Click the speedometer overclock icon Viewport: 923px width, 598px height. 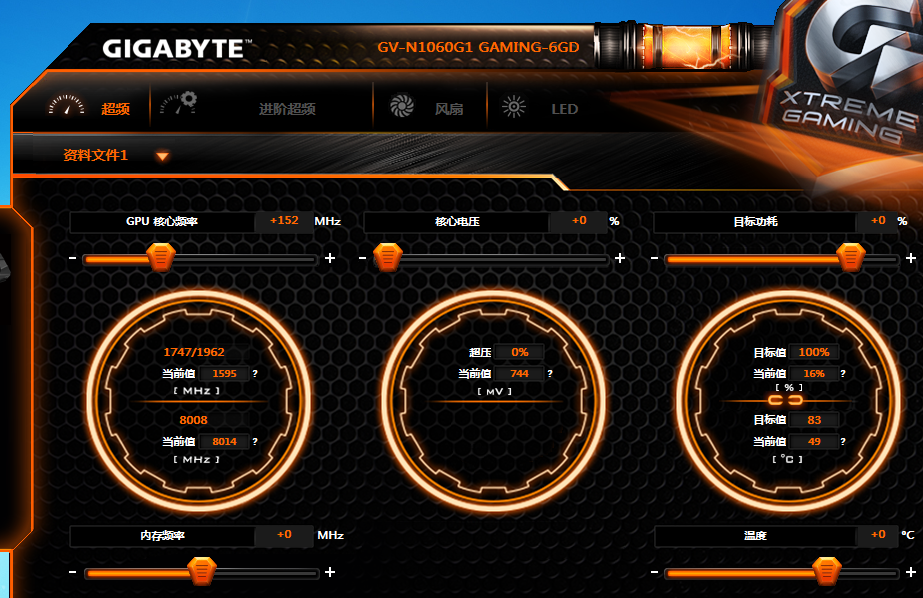(66, 106)
